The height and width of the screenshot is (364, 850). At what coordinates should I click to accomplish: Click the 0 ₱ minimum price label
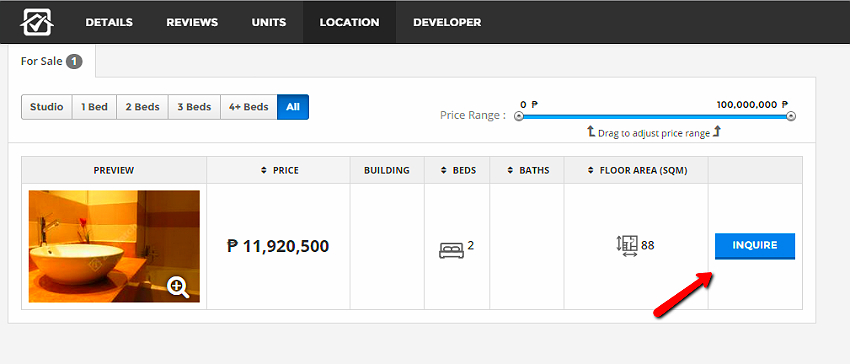tap(529, 105)
